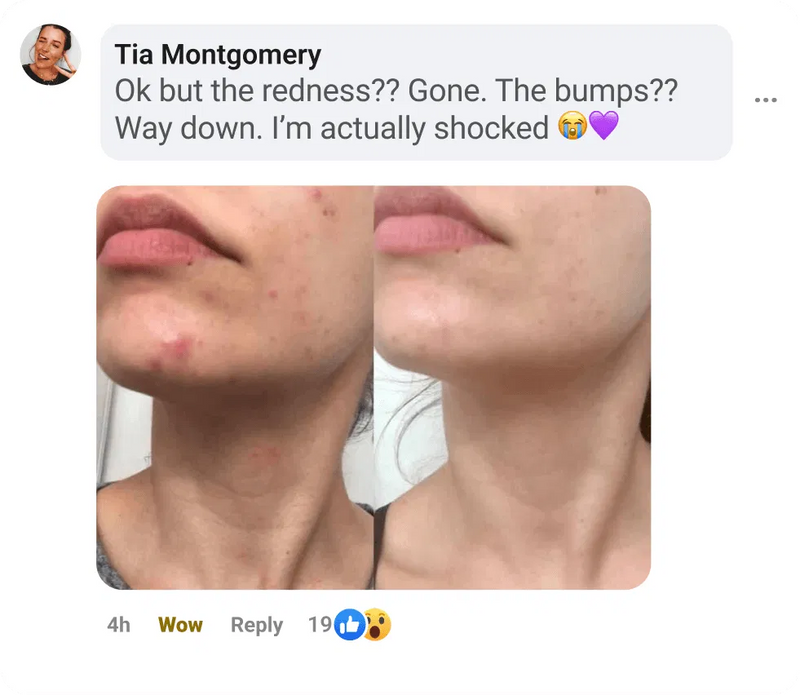Viewport: 800px width, 695px height.
Task: Click the wow face reaction icon
Action: click(377, 625)
